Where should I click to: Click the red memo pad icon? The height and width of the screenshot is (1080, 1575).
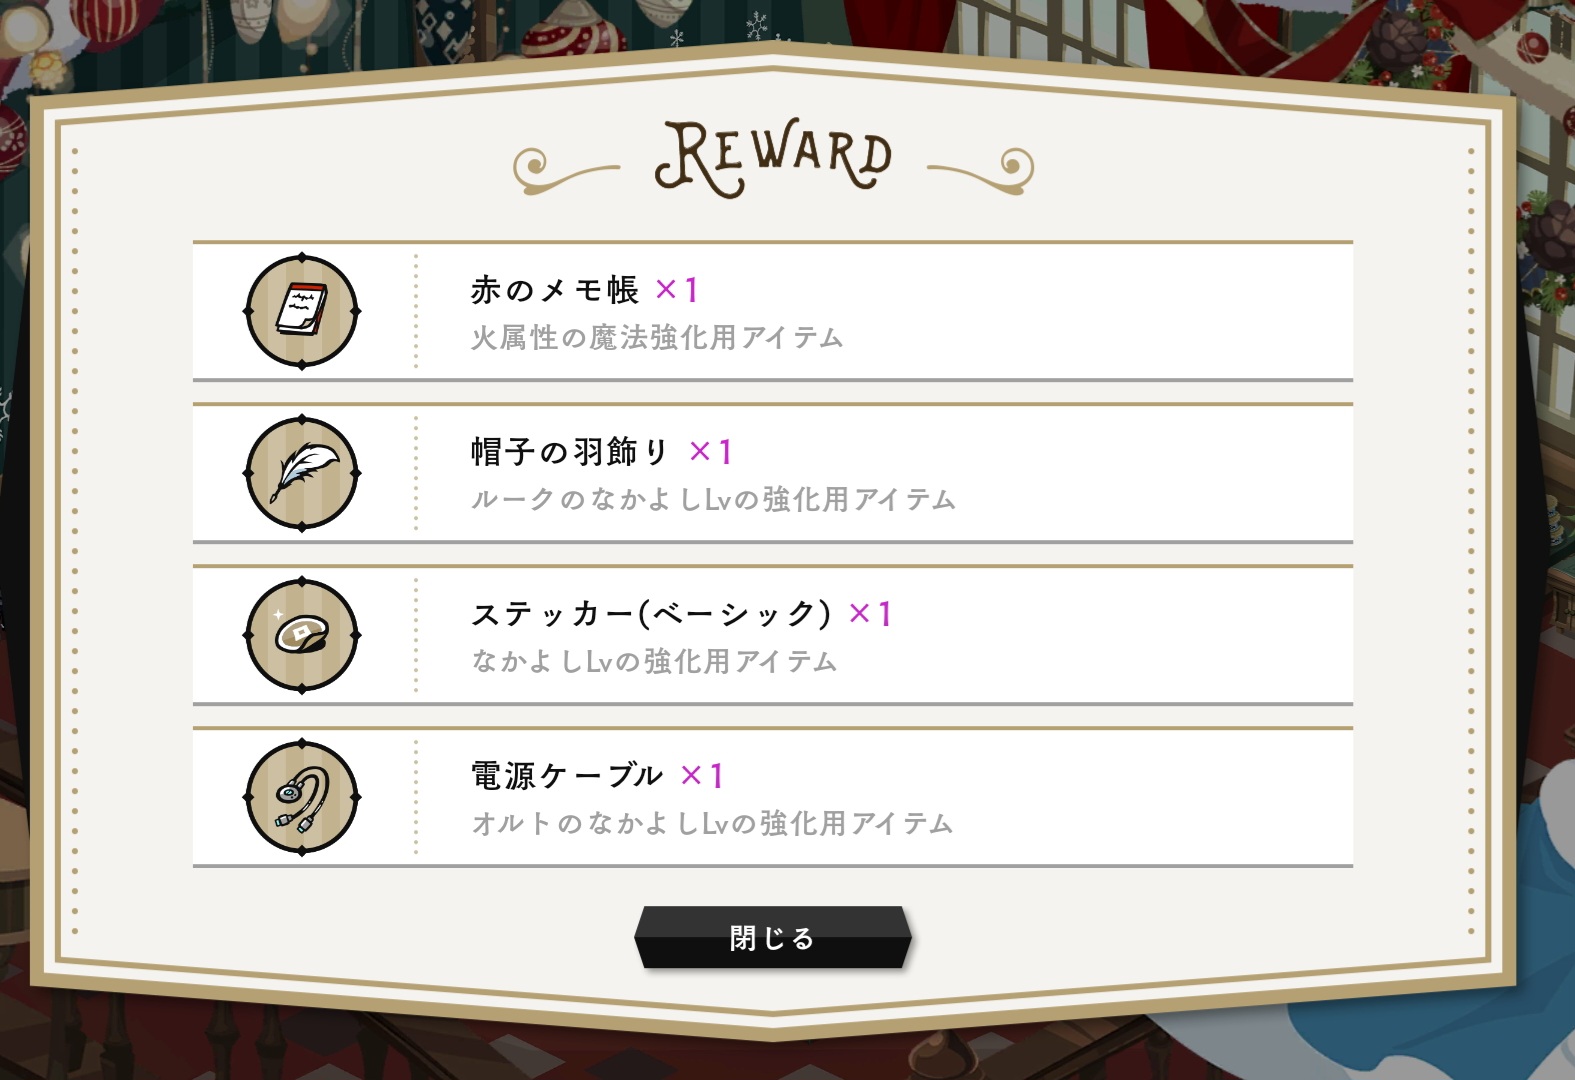pos(302,311)
